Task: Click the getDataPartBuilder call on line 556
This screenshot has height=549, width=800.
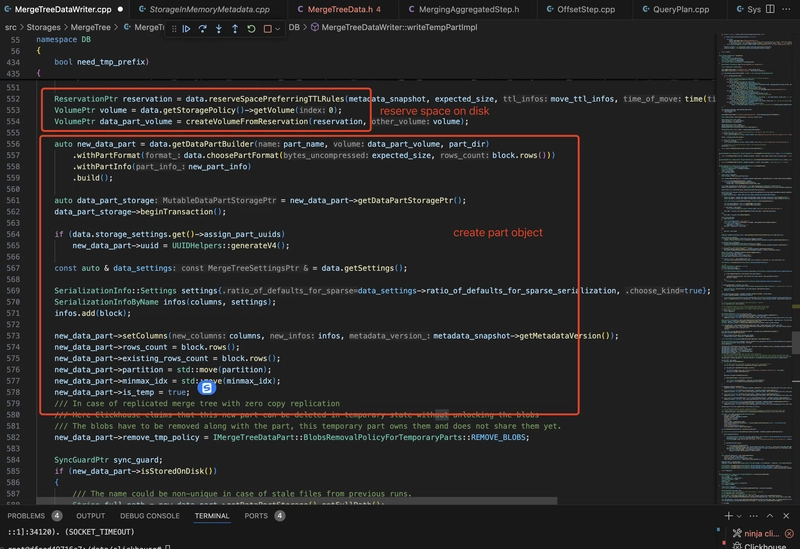Action: [x=213, y=144]
